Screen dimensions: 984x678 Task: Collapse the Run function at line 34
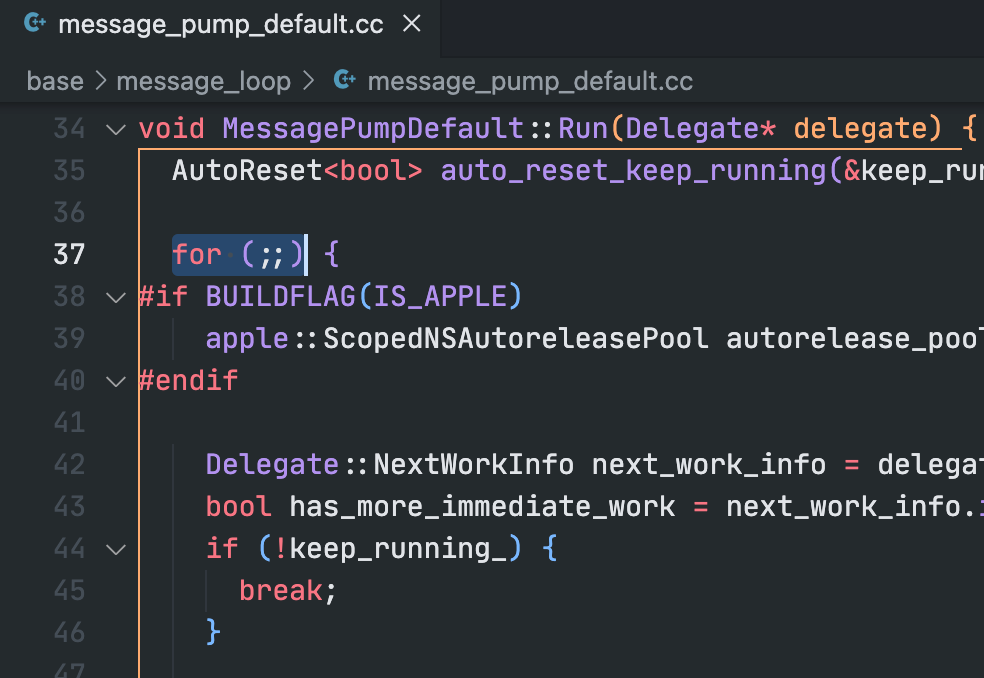(x=116, y=129)
